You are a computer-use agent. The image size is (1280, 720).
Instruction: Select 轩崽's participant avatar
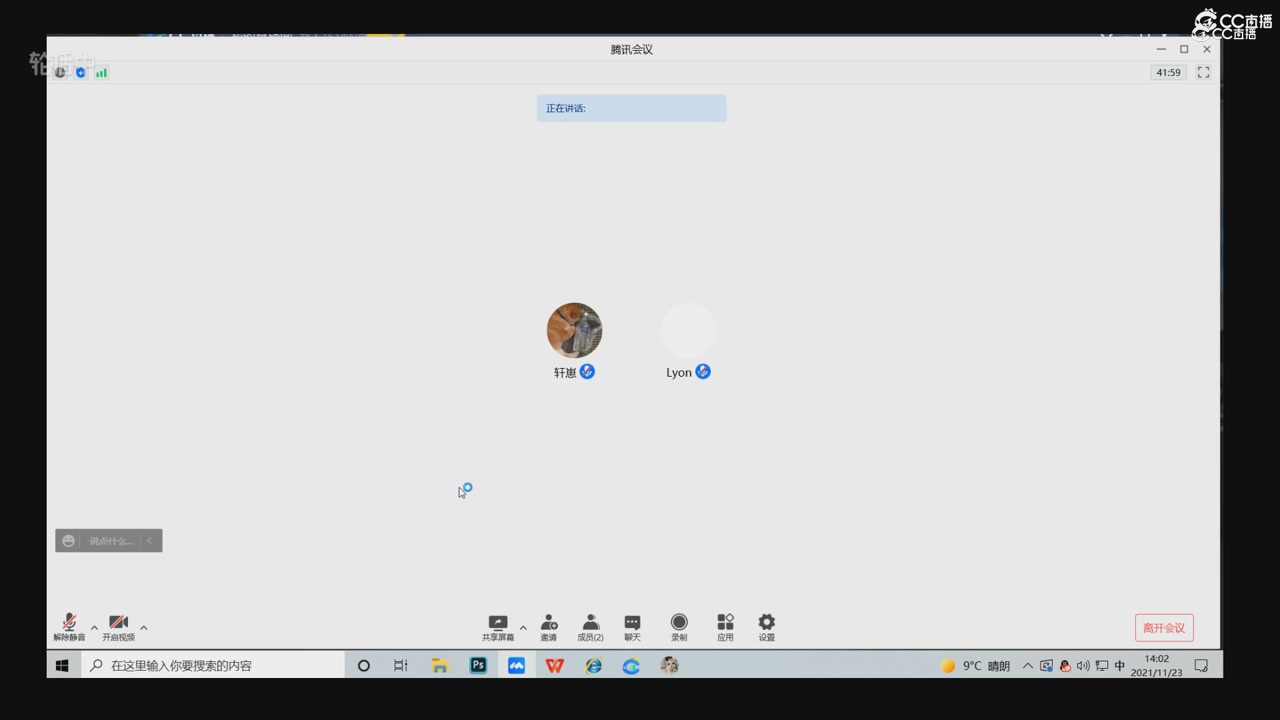pos(574,330)
